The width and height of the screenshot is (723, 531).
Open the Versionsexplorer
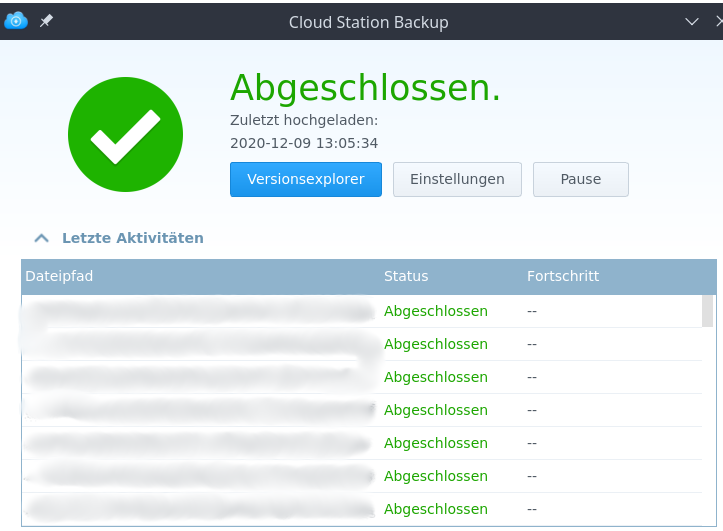tap(306, 179)
